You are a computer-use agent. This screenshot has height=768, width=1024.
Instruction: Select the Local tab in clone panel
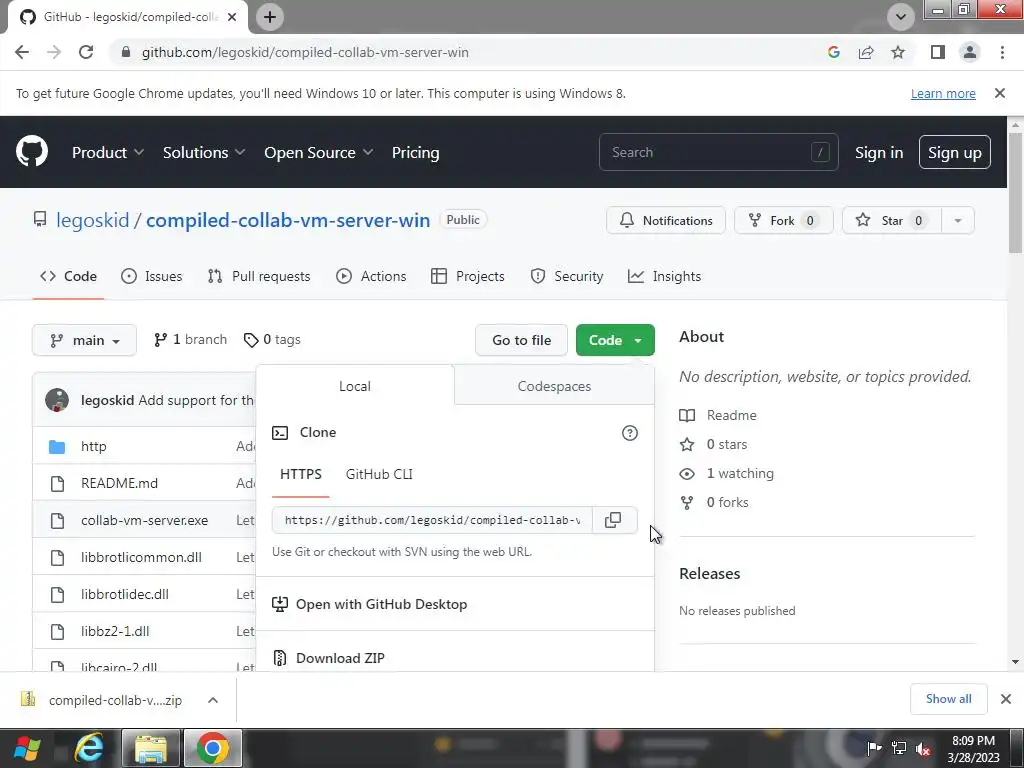355,386
